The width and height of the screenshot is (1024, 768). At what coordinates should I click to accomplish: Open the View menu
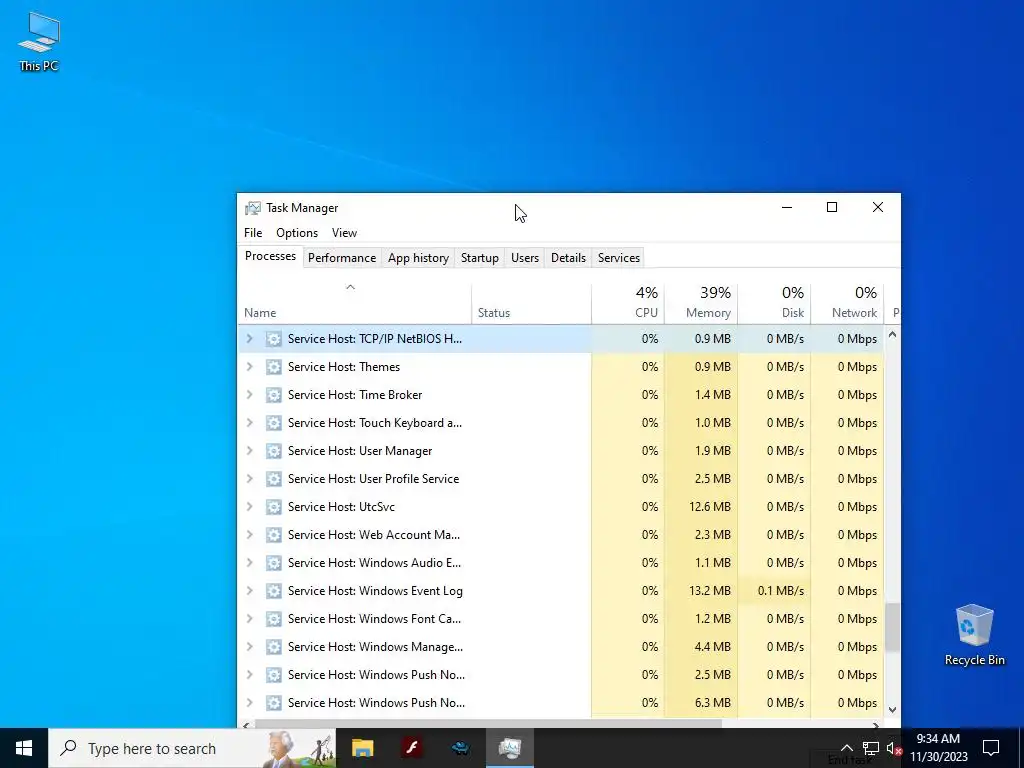point(344,232)
